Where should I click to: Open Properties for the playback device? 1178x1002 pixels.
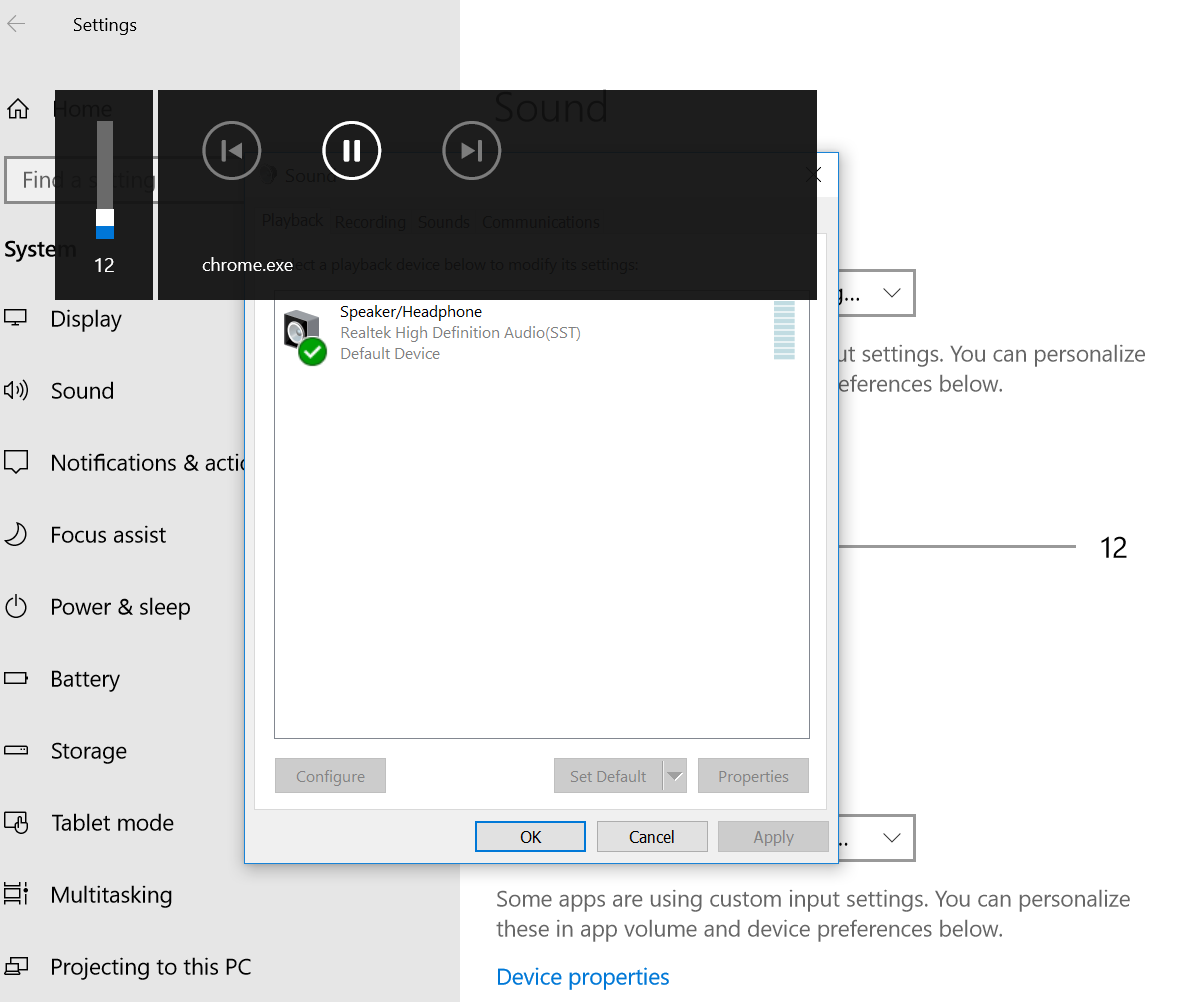(754, 776)
